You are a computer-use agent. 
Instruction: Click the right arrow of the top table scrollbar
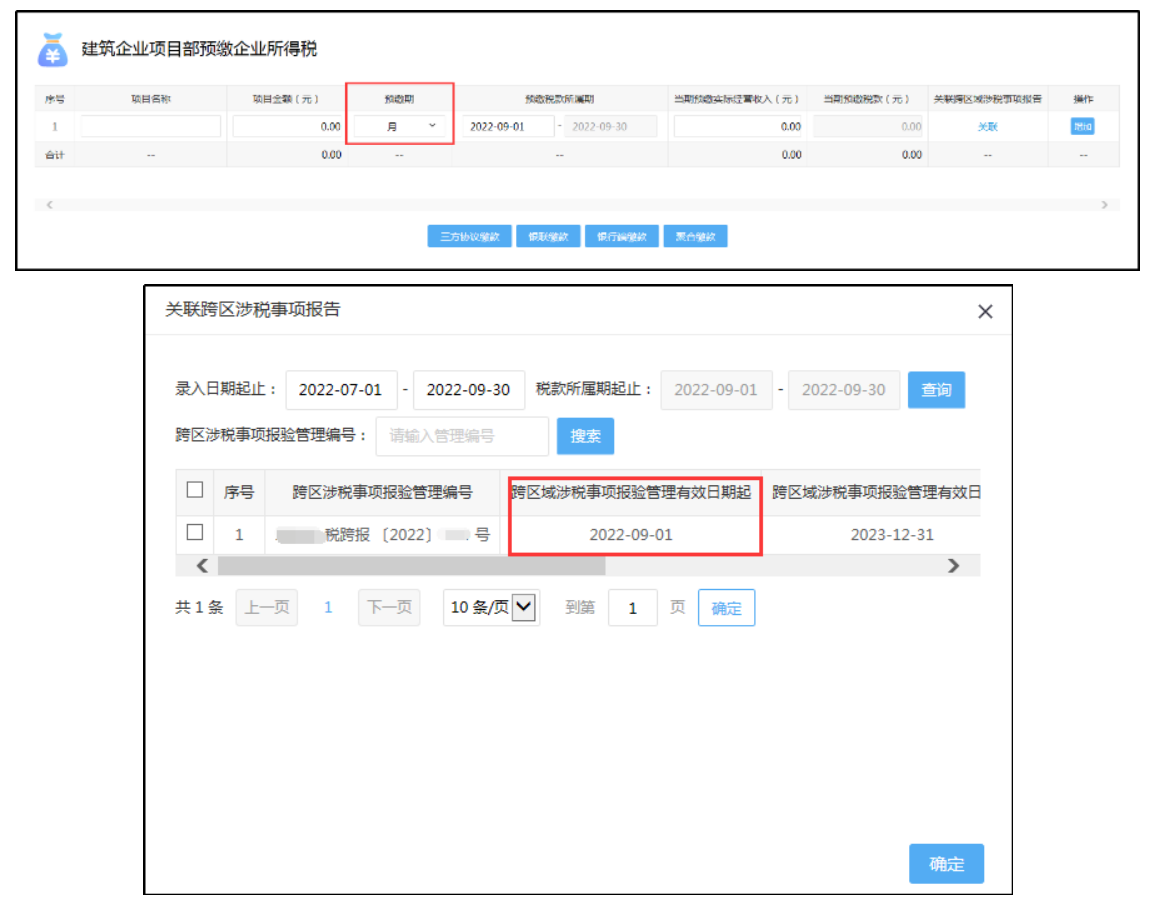1104,205
